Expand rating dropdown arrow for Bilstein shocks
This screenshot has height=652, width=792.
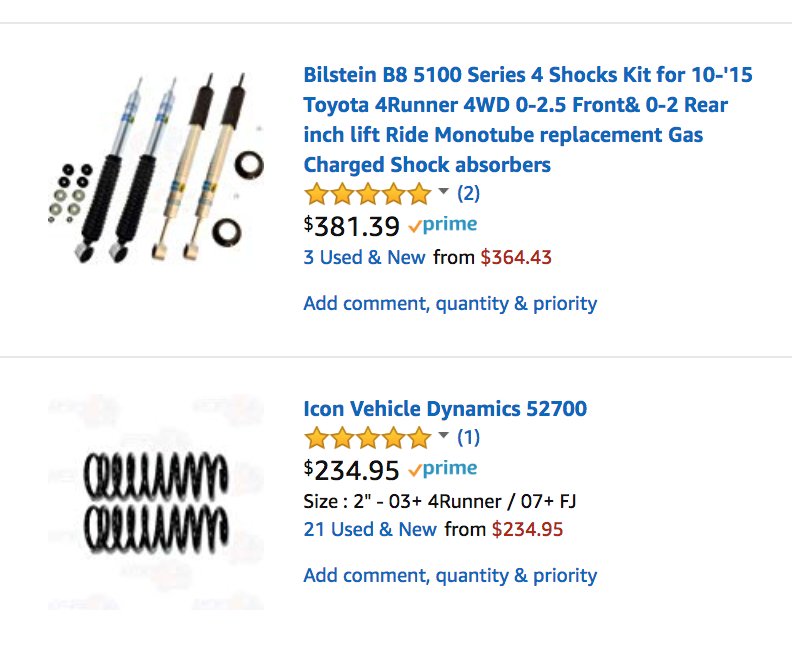[443, 191]
